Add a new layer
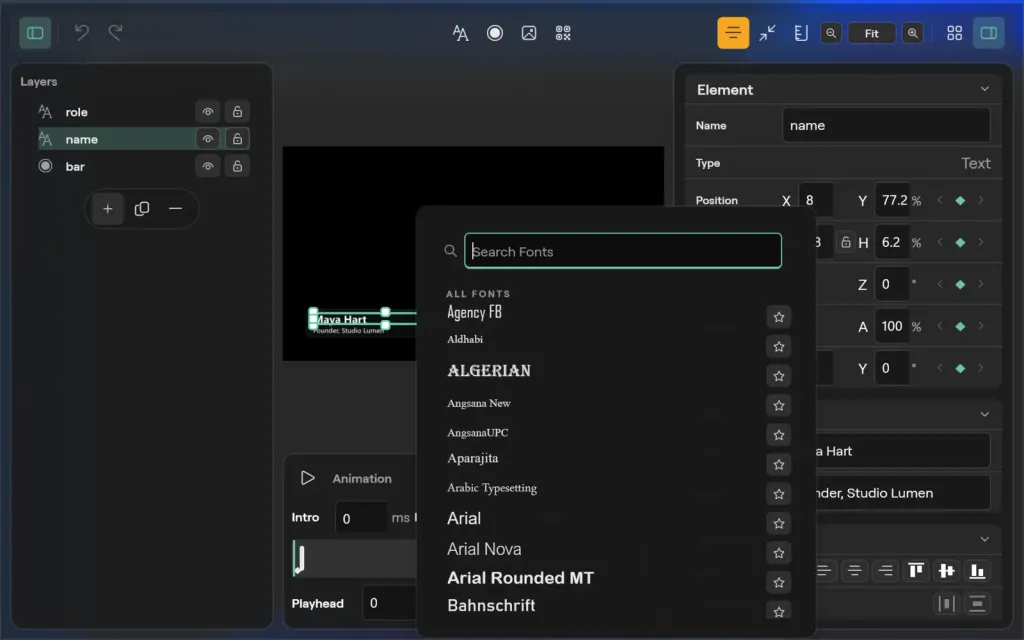The width and height of the screenshot is (1024, 640). (x=108, y=209)
